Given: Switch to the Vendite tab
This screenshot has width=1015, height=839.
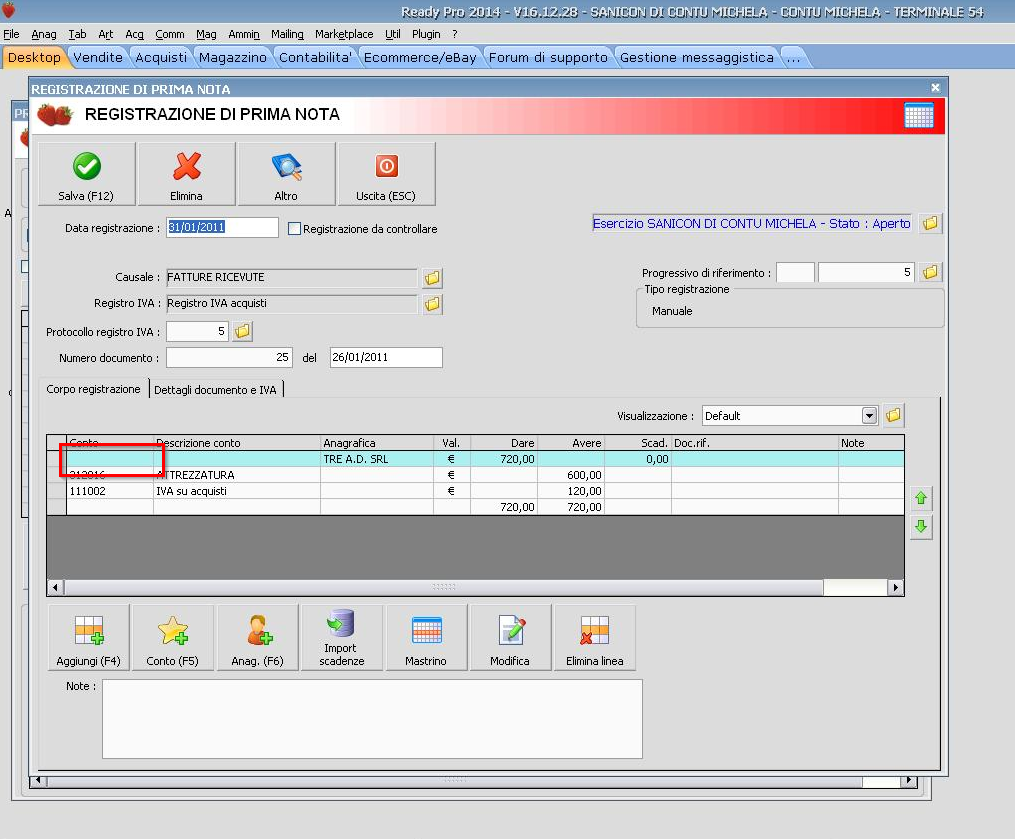Looking at the screenshot, I should (98, 58).
